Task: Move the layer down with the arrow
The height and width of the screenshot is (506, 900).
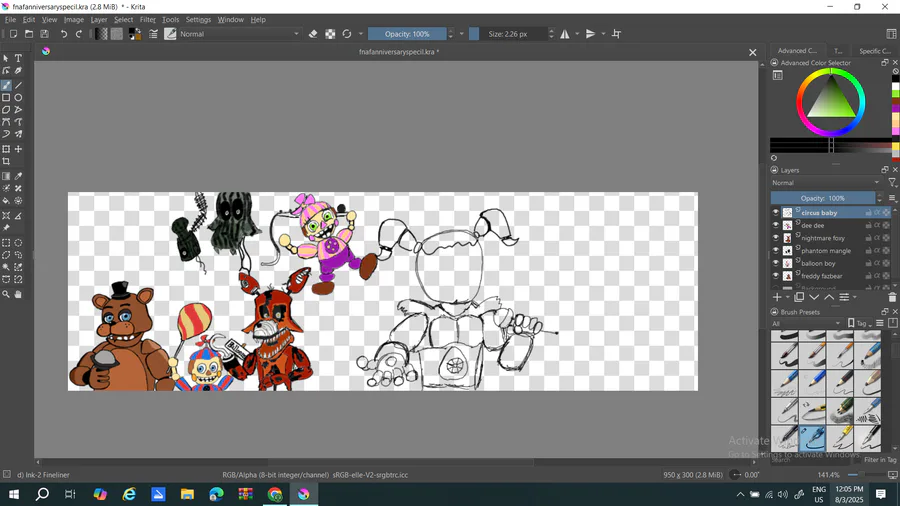Action: coord(814,297)
